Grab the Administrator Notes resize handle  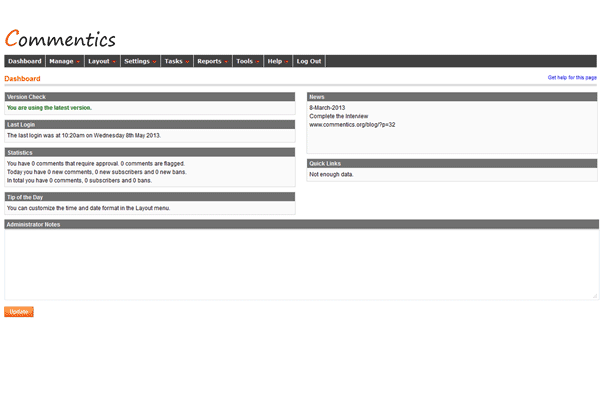[x=595, y=296]
